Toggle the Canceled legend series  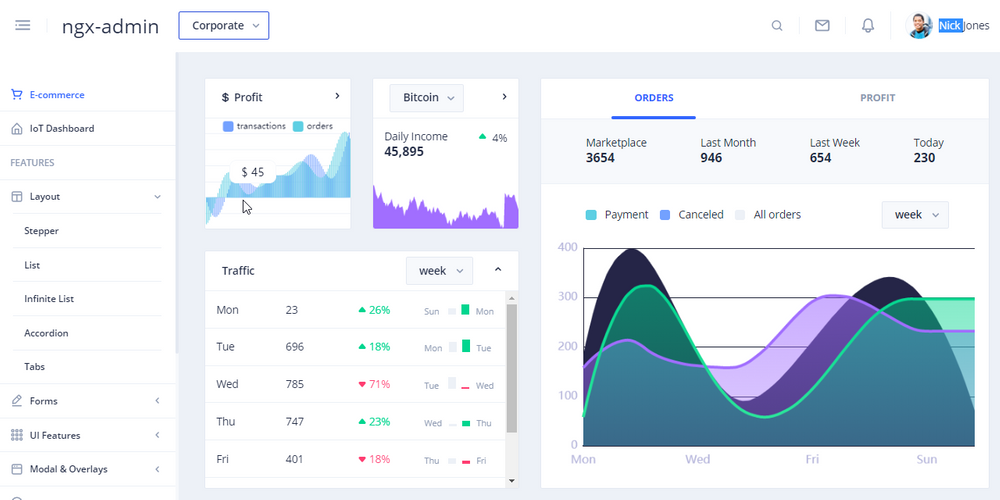[691, 215]
